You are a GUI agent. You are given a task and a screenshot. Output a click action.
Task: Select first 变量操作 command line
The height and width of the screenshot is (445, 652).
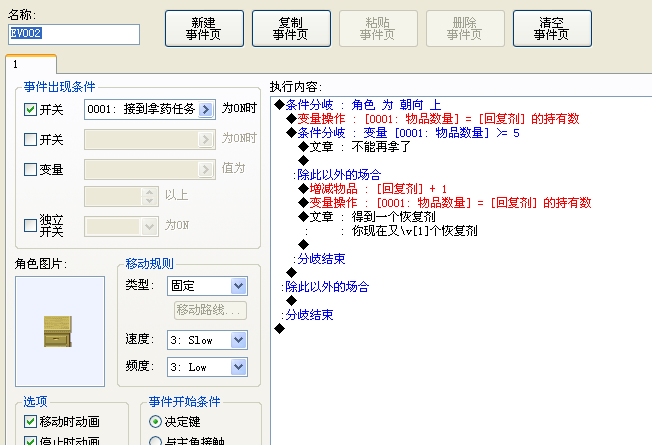(433, 119)
